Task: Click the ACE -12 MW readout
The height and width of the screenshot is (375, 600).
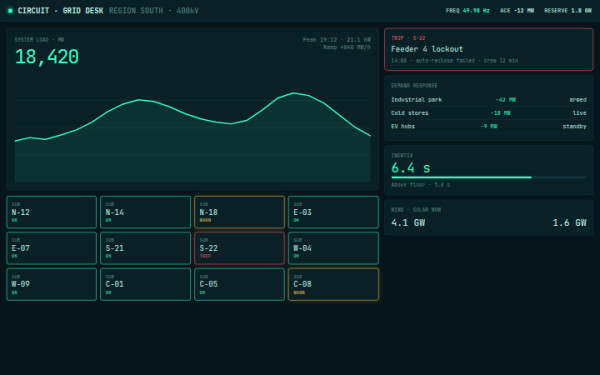Action: click(x=517, y=11)
